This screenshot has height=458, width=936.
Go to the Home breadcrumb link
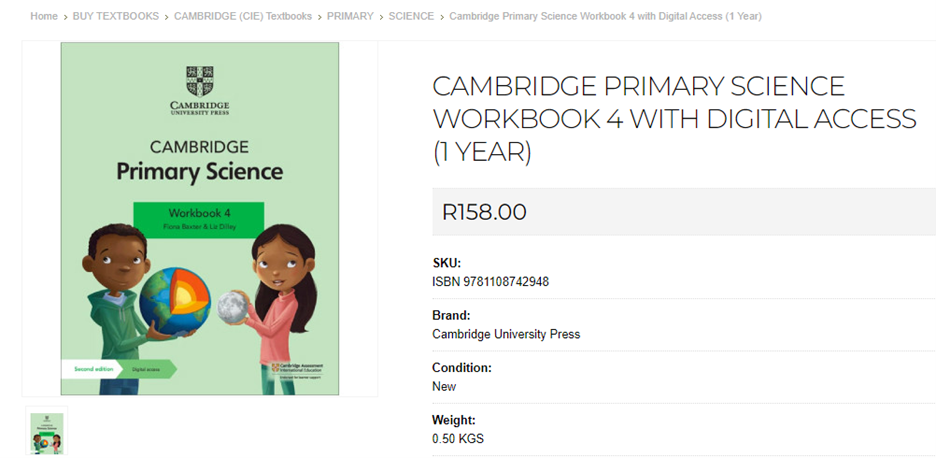(44, 17)
